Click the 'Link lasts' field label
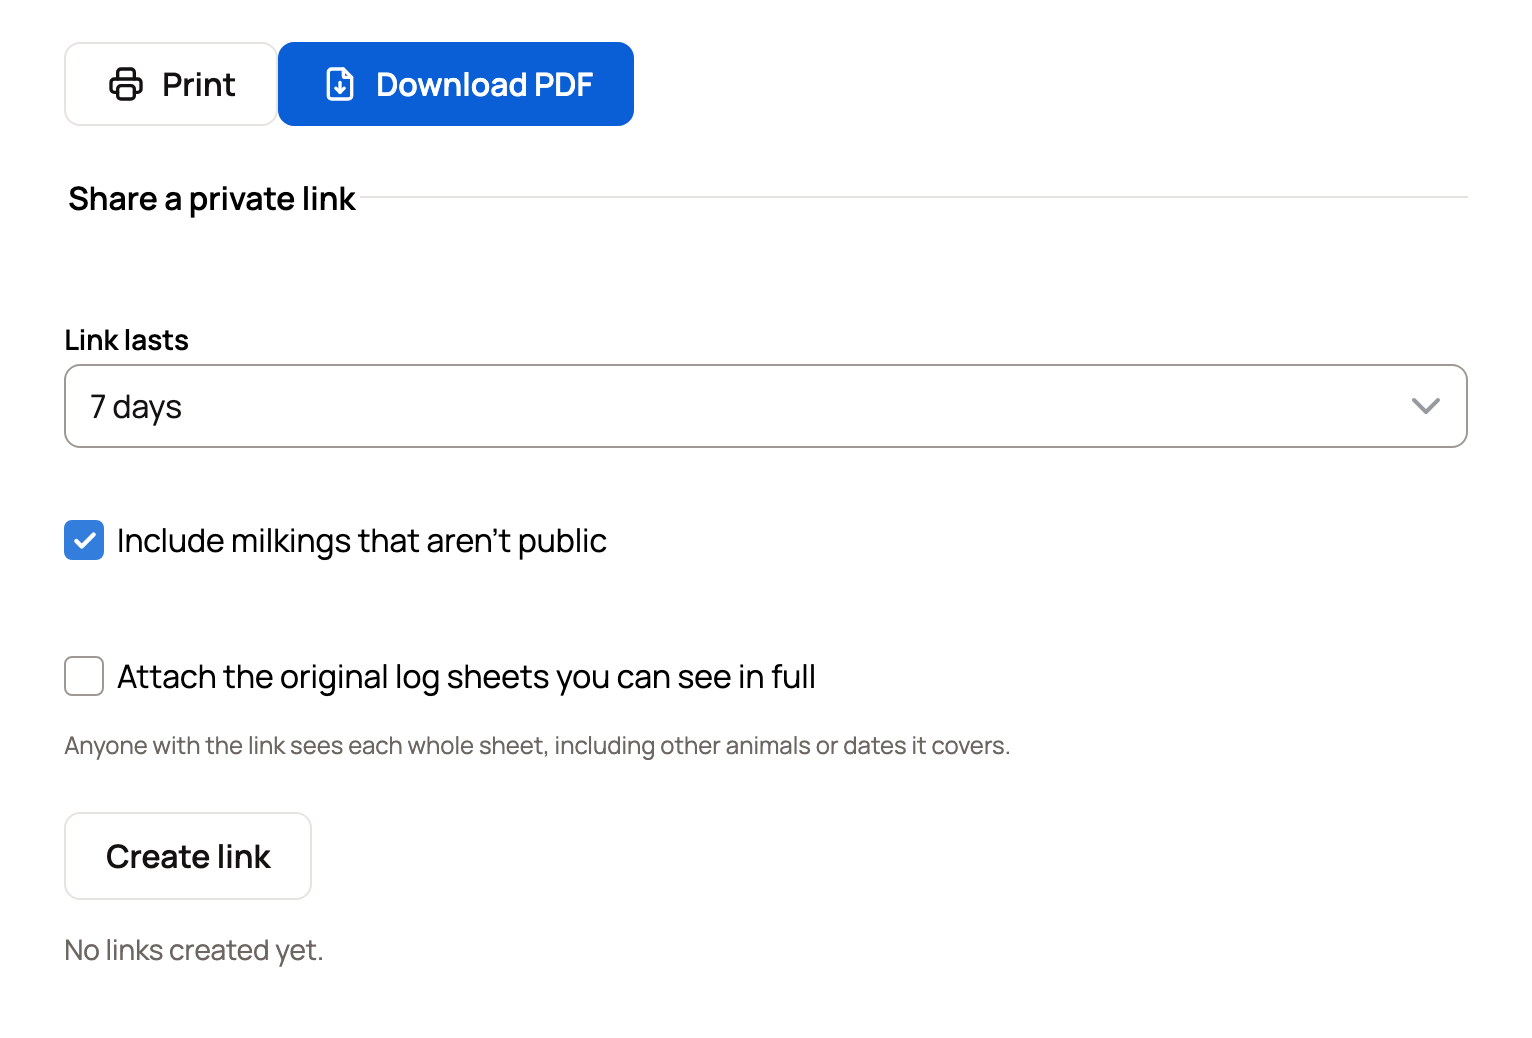 coord(127,340)
